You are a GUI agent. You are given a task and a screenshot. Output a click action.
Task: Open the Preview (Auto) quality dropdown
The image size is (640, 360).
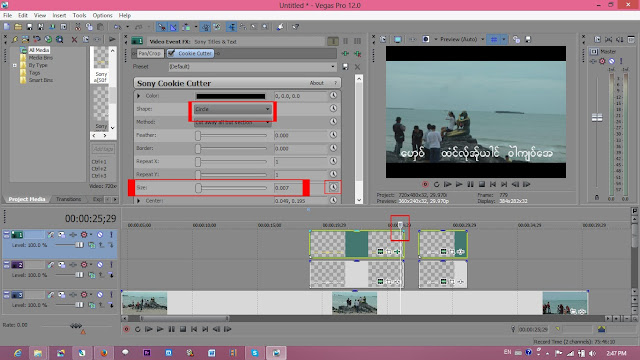(x=482, y=40)
